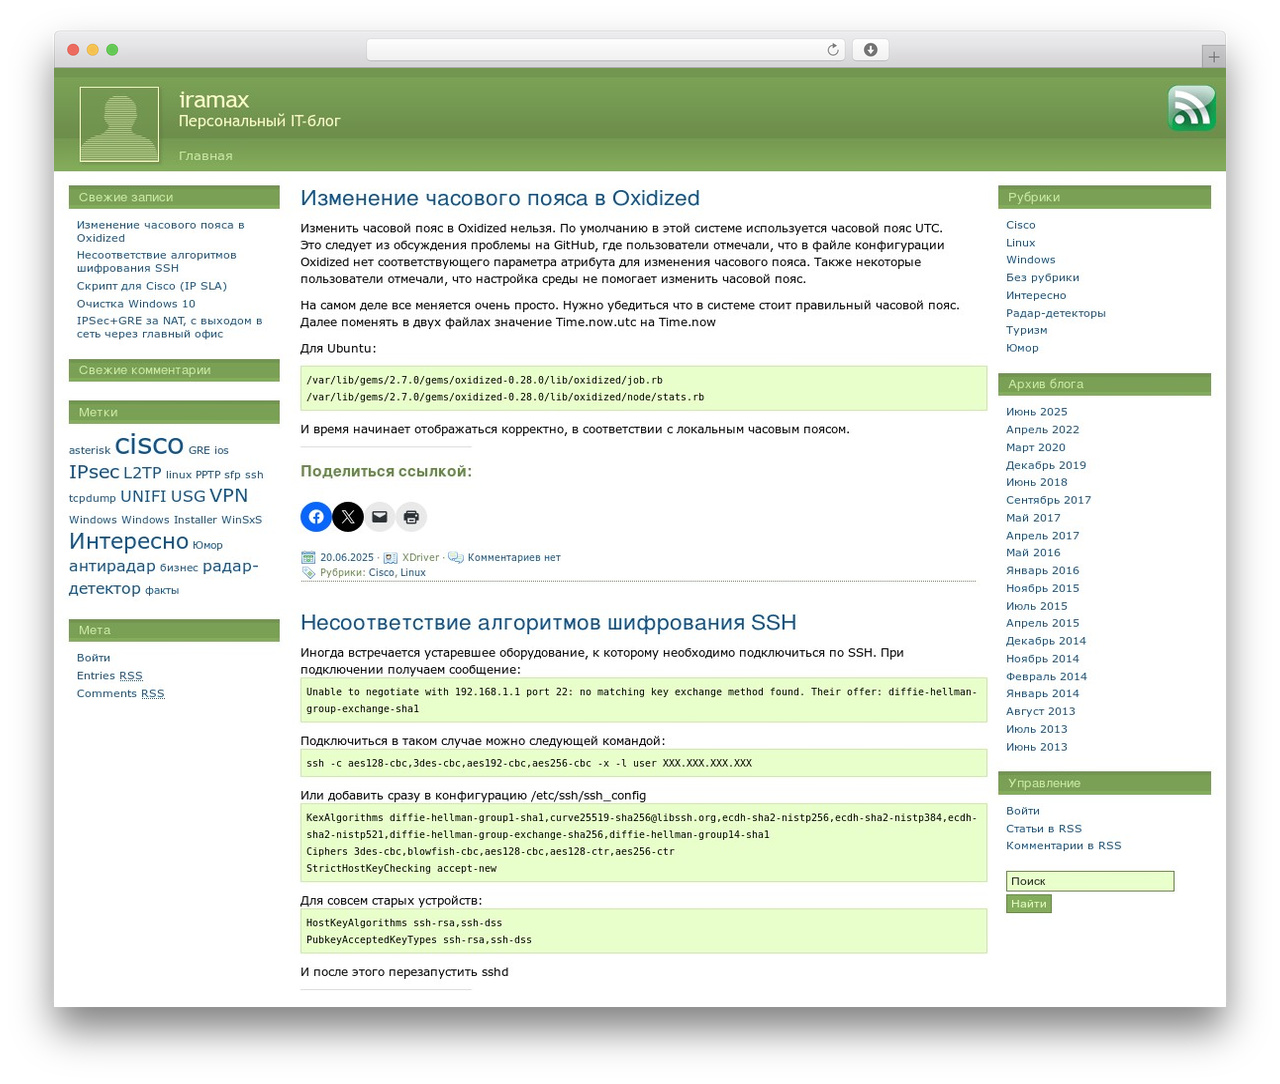
Task: Share the post via X icon
Action: [348, 517]
